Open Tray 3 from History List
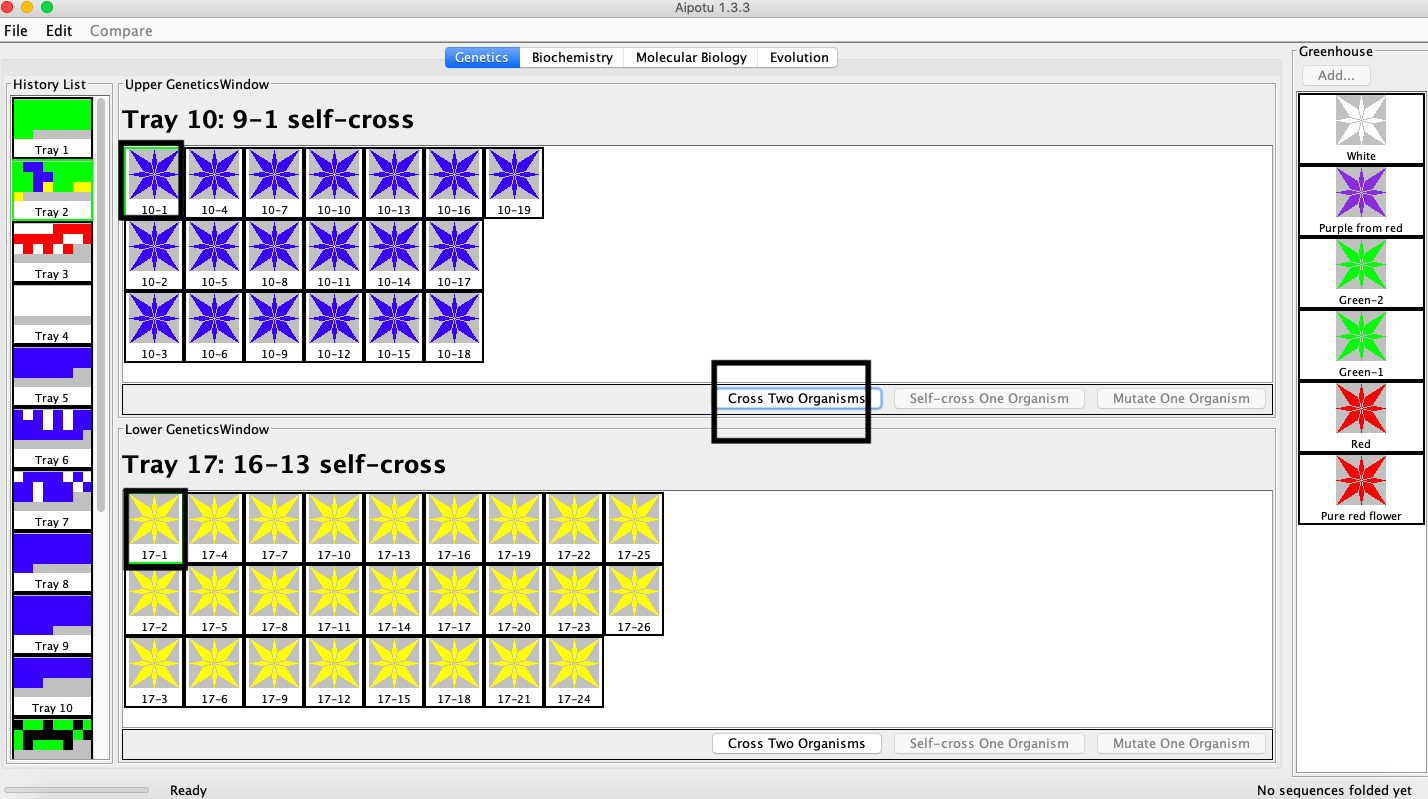1428x799 pixels. coord(52,251)
